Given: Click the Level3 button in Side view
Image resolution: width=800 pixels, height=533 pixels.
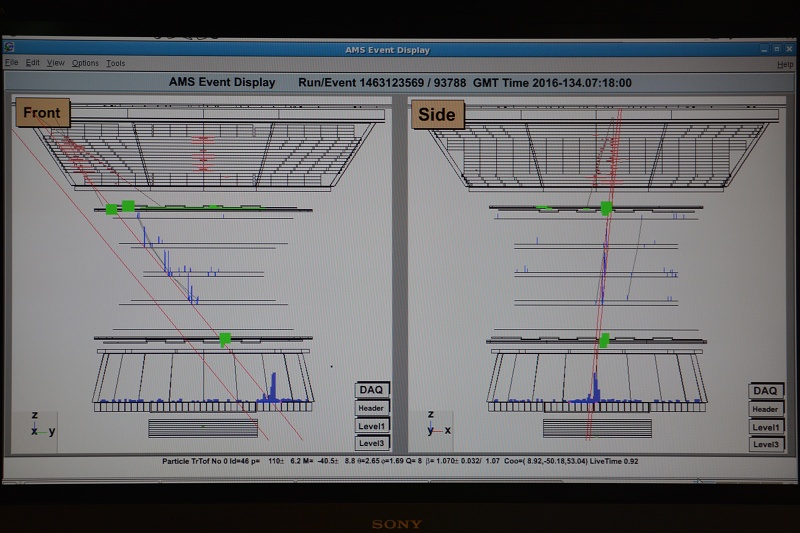Looking at the screenshot, I should coord(765,444).
